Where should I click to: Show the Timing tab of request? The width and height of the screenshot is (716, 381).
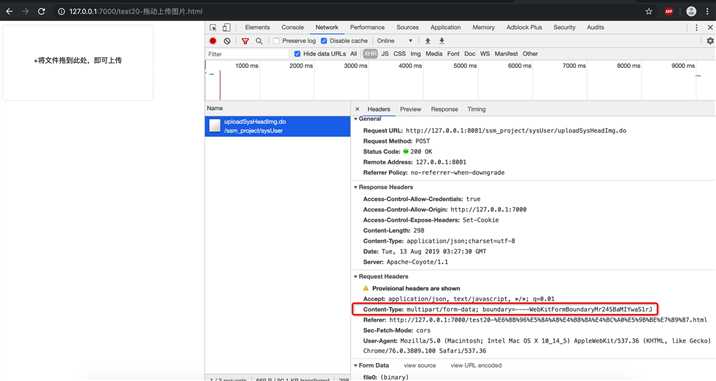476,109
